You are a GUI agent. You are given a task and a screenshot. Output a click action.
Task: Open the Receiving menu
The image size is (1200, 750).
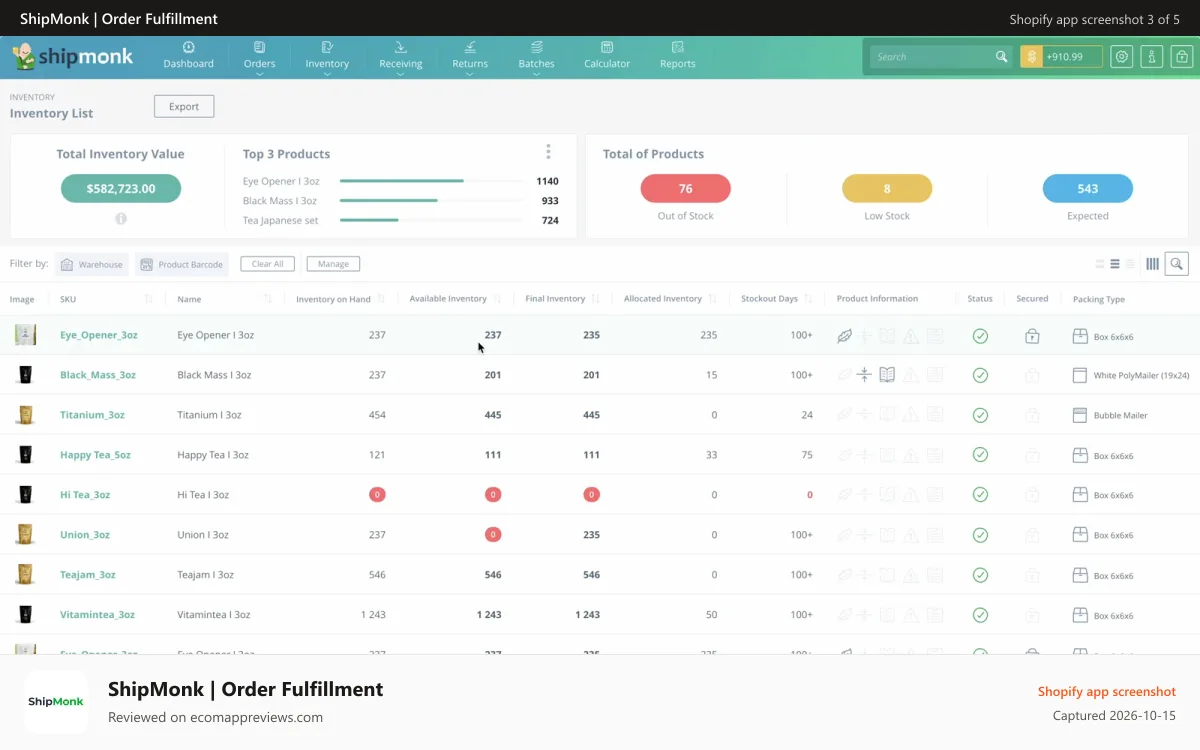click(401, 57)
